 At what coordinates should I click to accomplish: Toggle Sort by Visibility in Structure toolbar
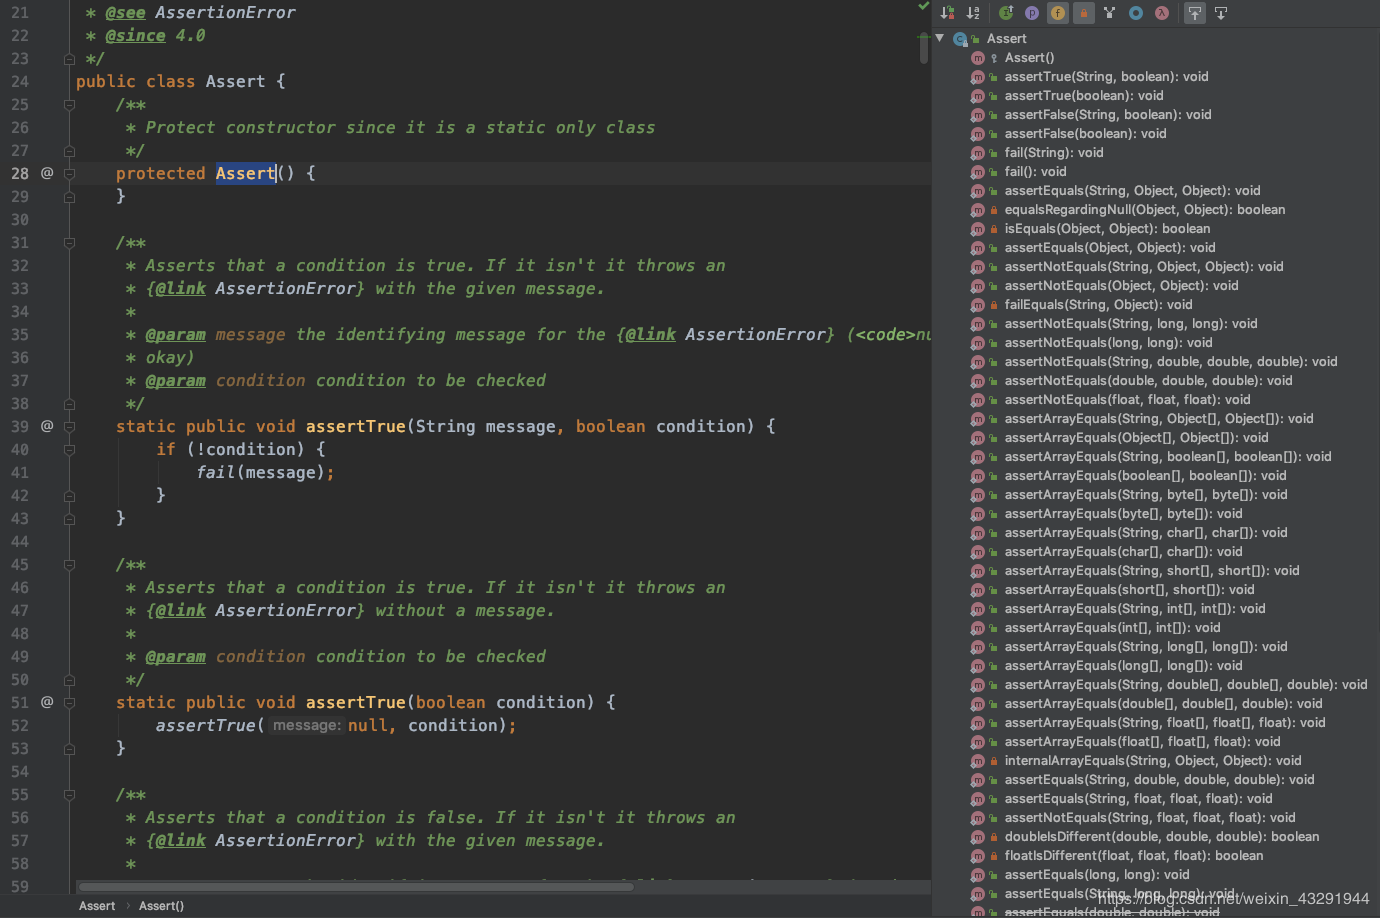click(947, 13)
